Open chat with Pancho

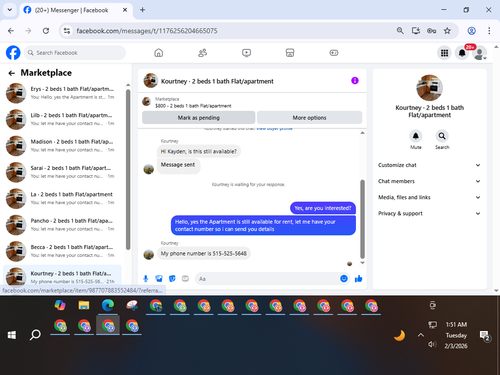tap(62, 225)
